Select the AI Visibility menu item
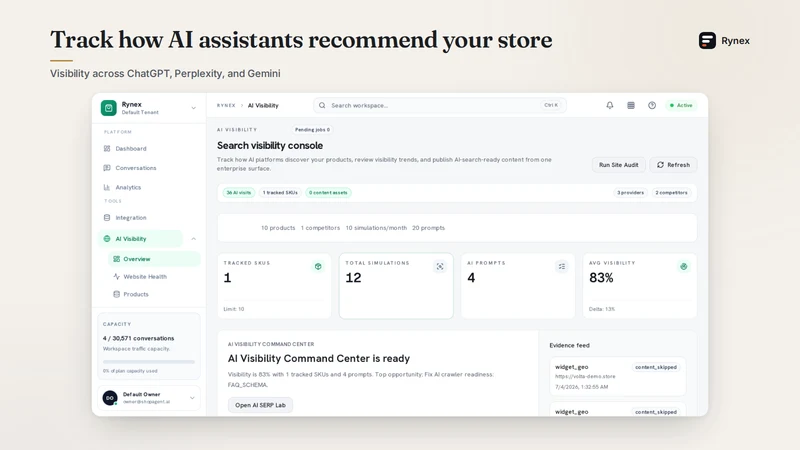The width and height of the screenshot is (800, 450). click(140, 238)
